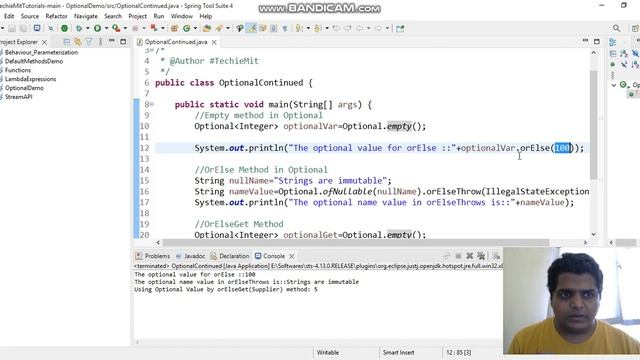Click the Terminate square icon in Console

458,256
